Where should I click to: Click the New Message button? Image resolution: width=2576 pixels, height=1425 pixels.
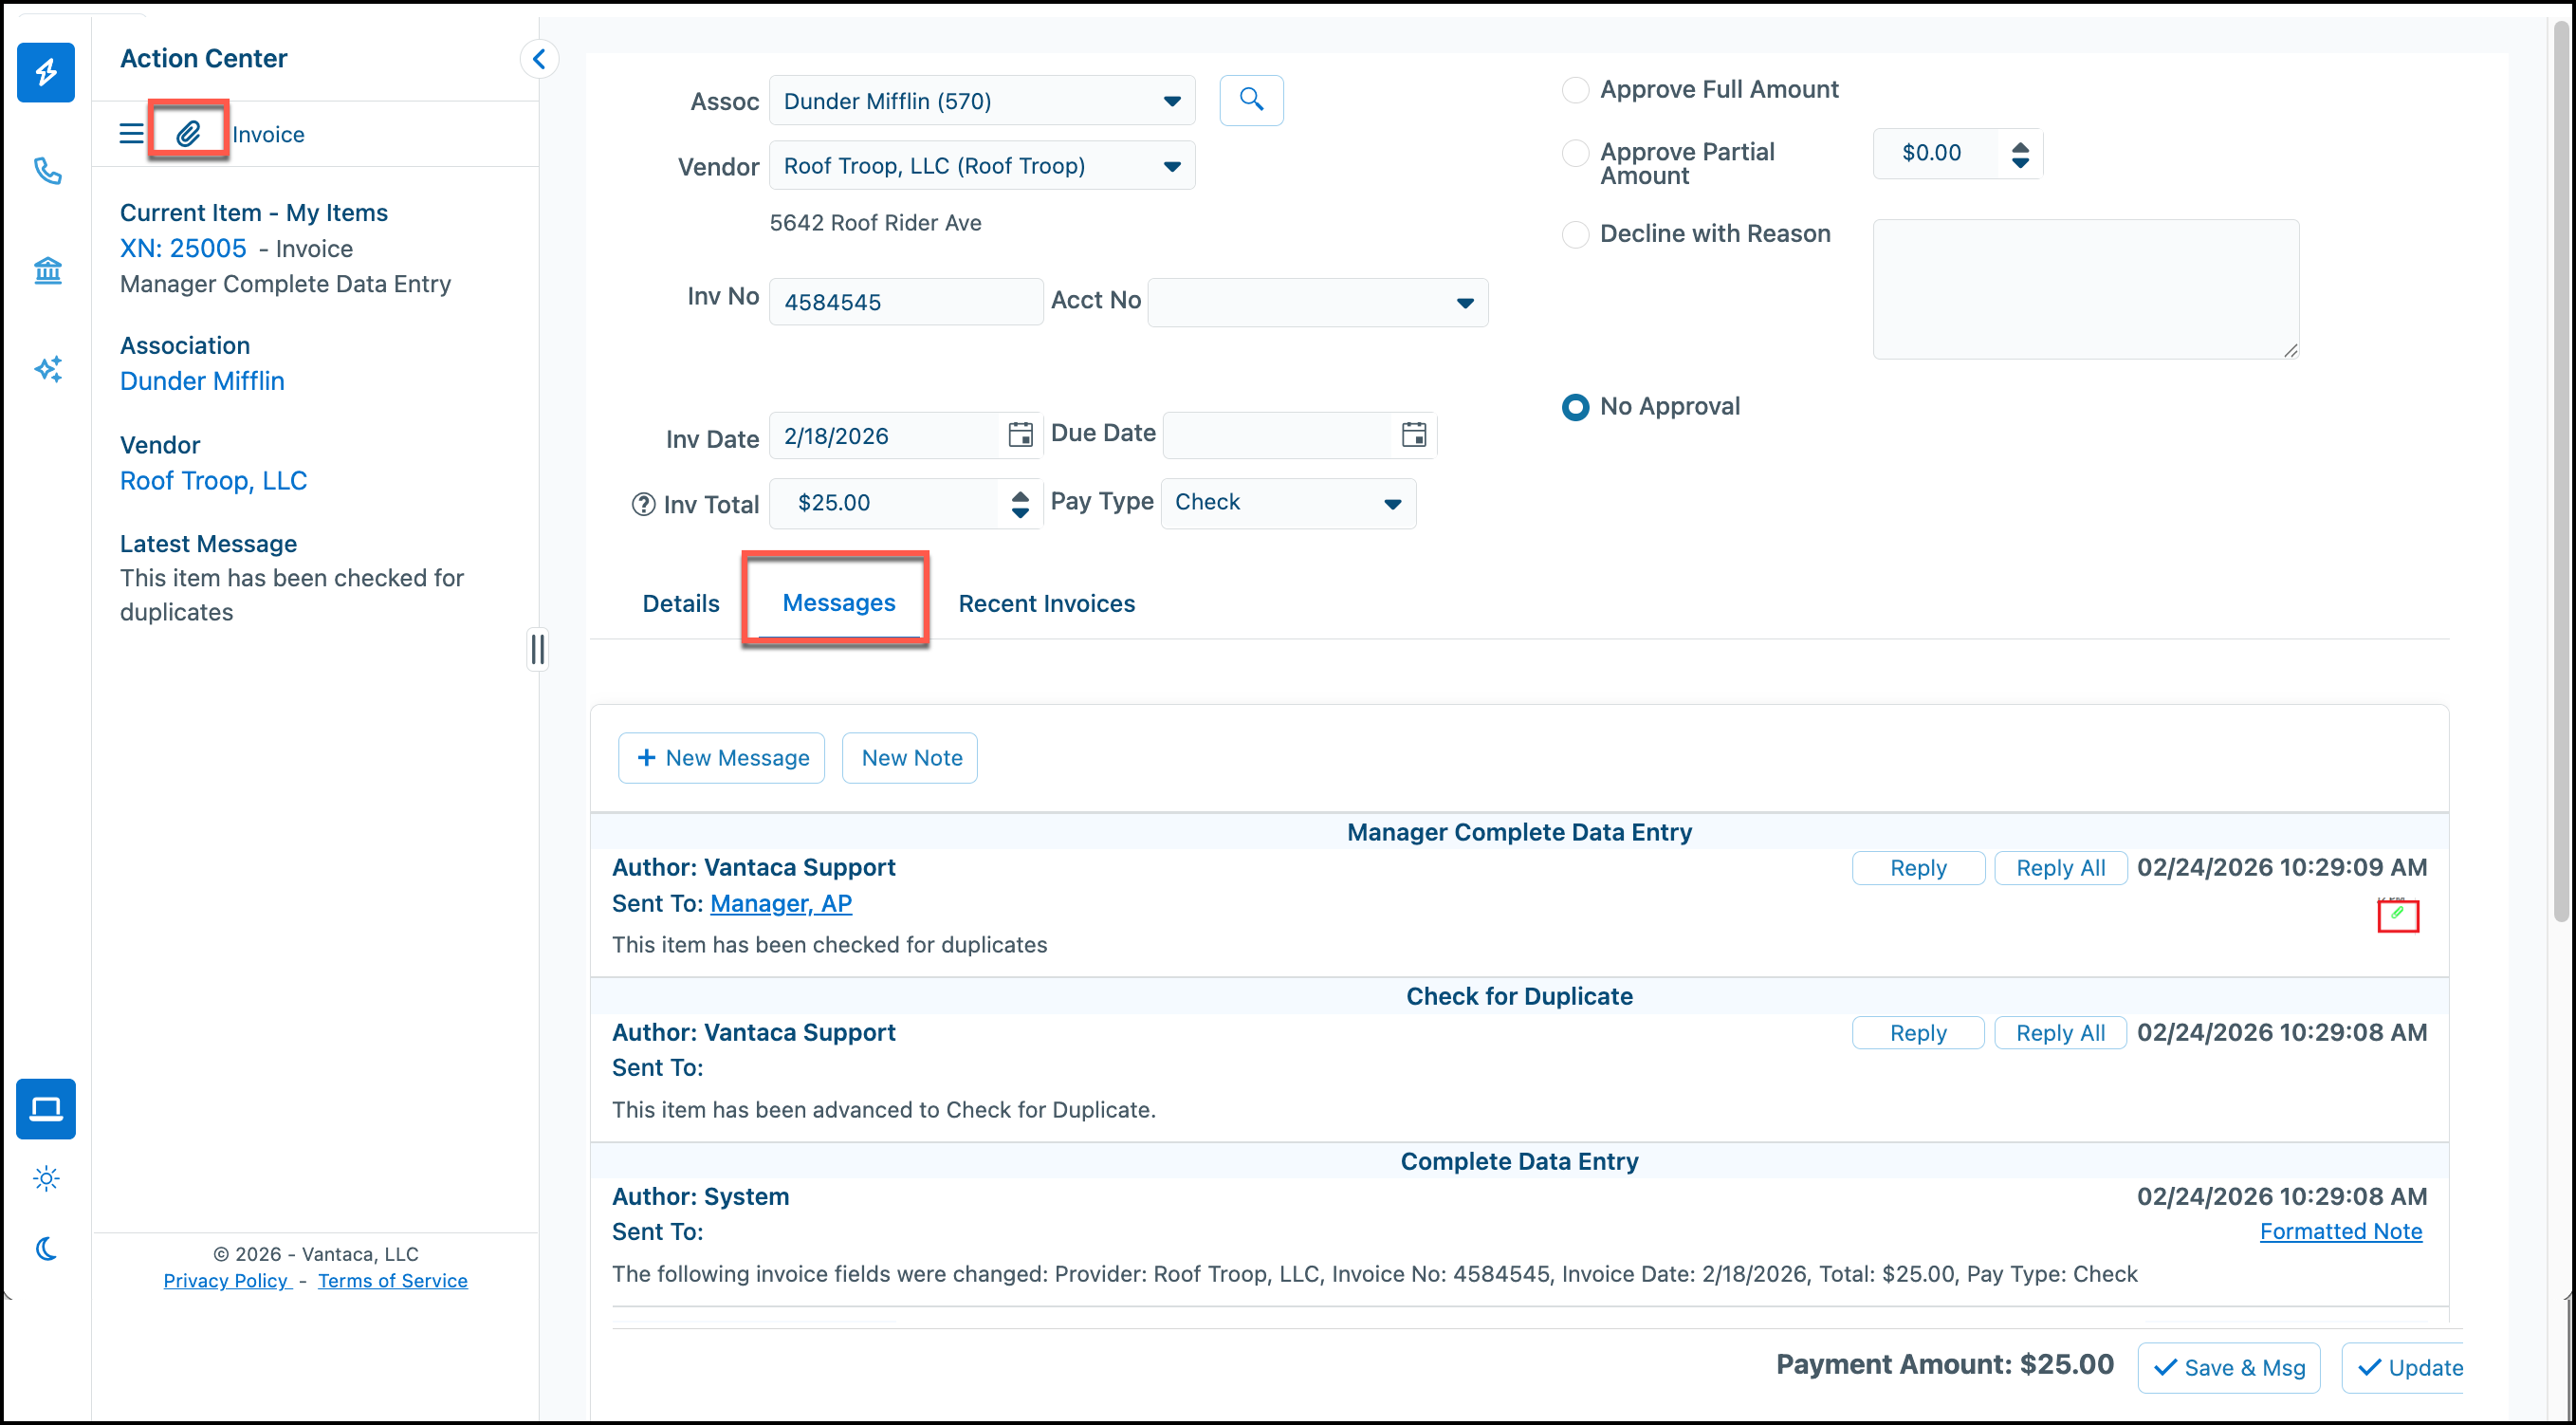tap(721, 758)
